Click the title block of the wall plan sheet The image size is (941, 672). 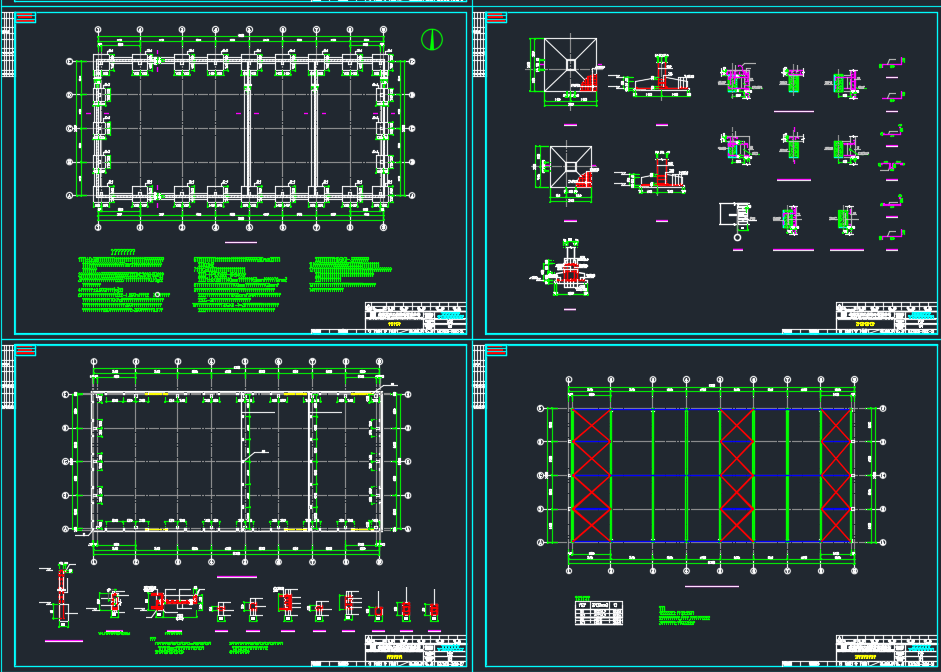[416, 650]
